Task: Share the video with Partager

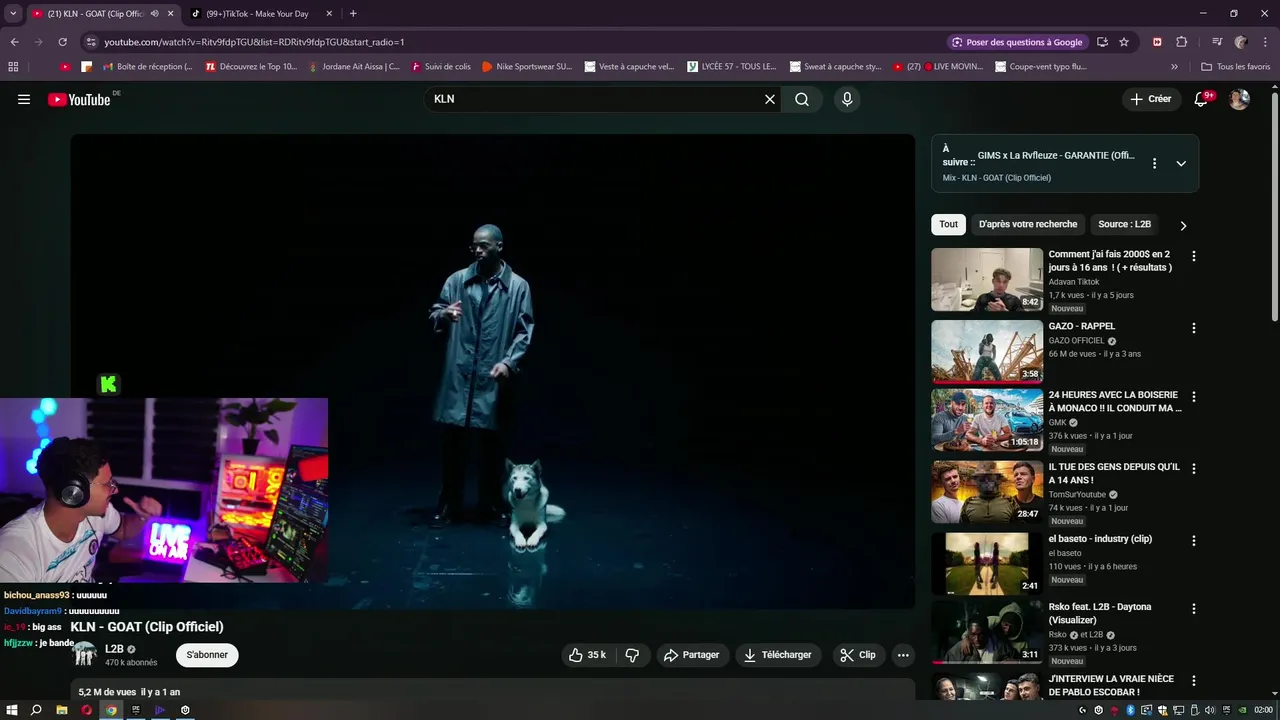Action: pyautogui.click(x=691, y=655)
